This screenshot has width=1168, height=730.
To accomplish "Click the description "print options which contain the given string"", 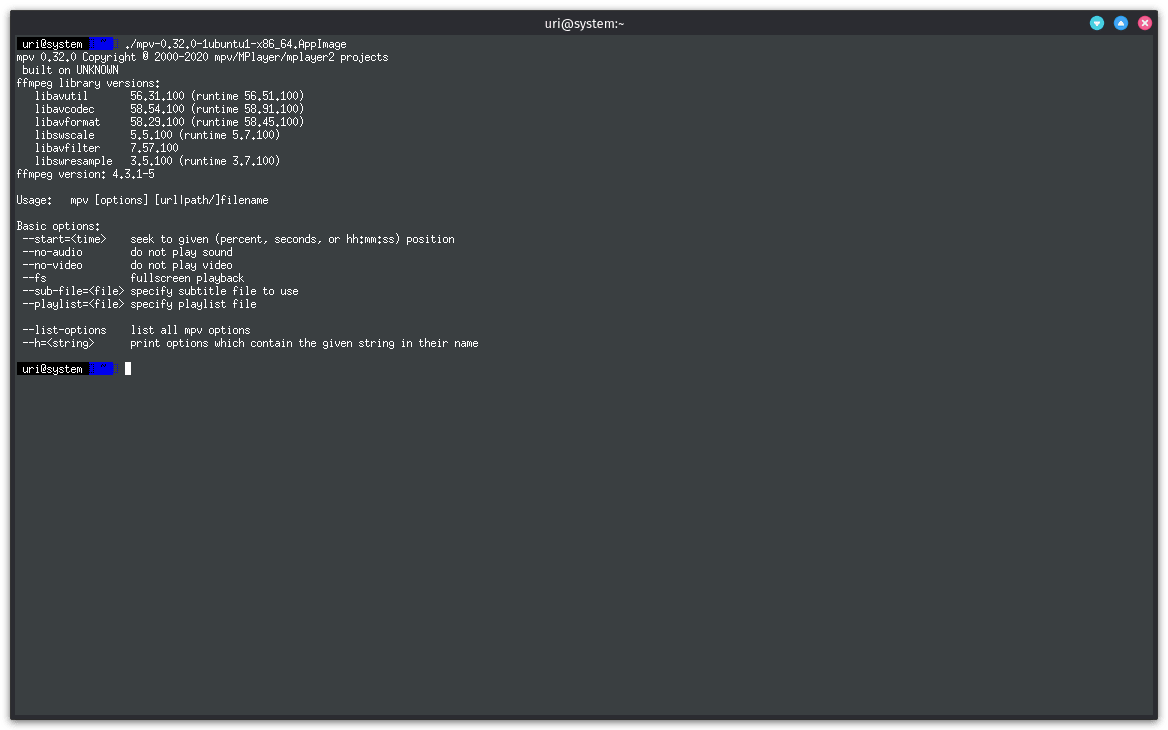I will tap(304, 343).
